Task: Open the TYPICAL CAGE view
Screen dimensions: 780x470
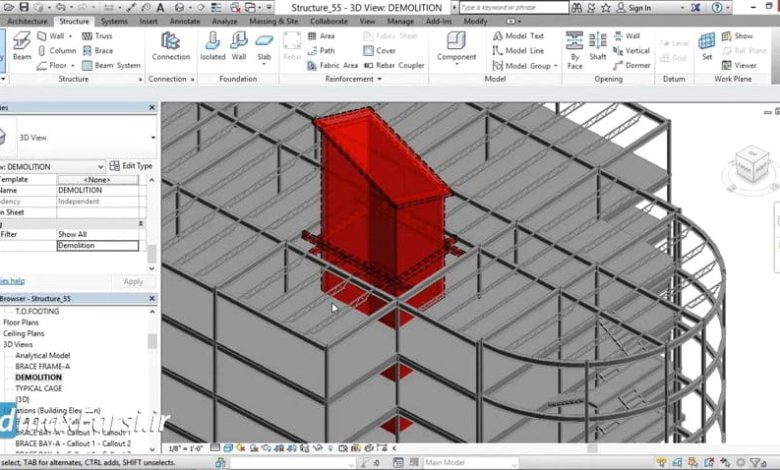Action: coord(39,388)
